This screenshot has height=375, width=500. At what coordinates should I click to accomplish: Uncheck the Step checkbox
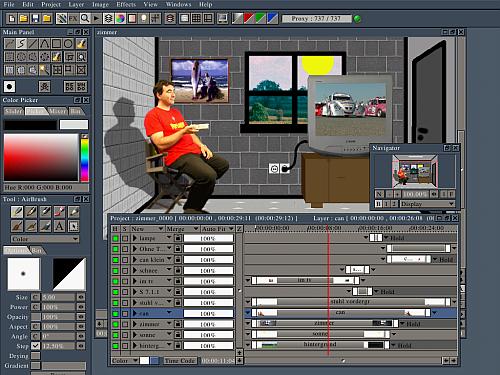[36, 346]
